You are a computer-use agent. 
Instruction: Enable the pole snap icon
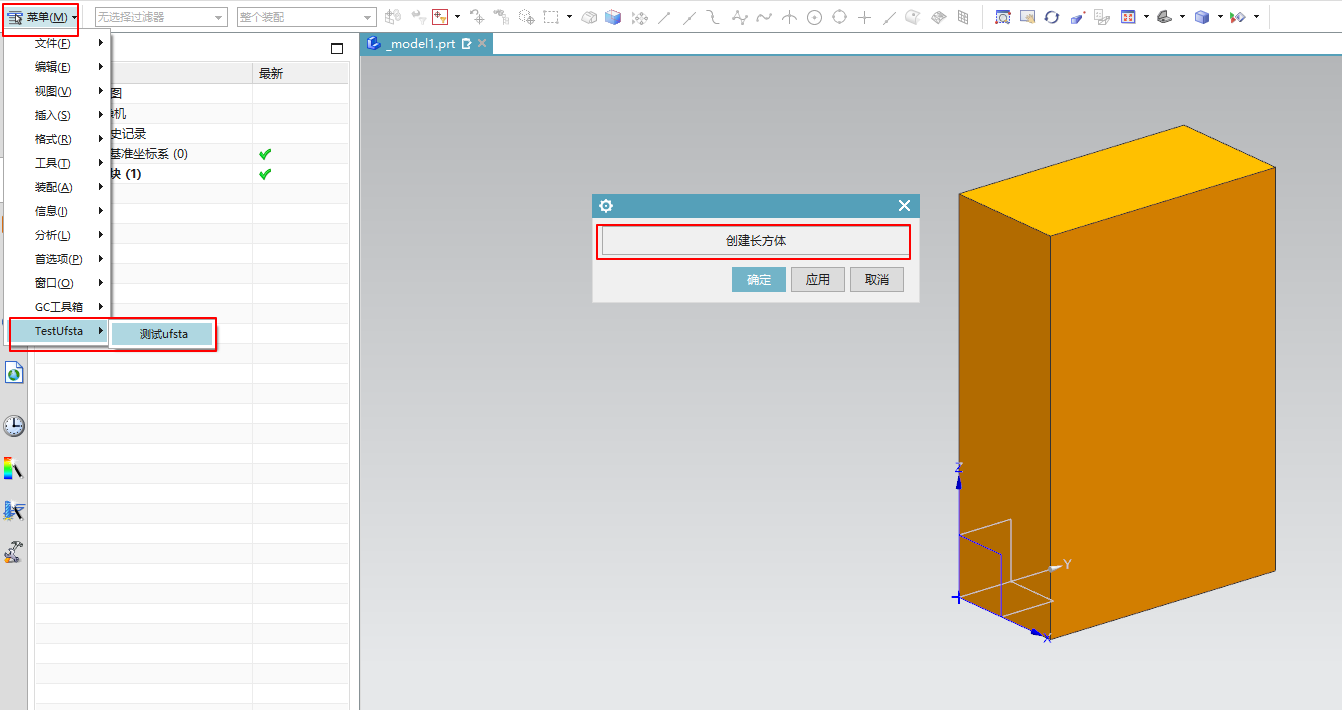tap(740, 17)
